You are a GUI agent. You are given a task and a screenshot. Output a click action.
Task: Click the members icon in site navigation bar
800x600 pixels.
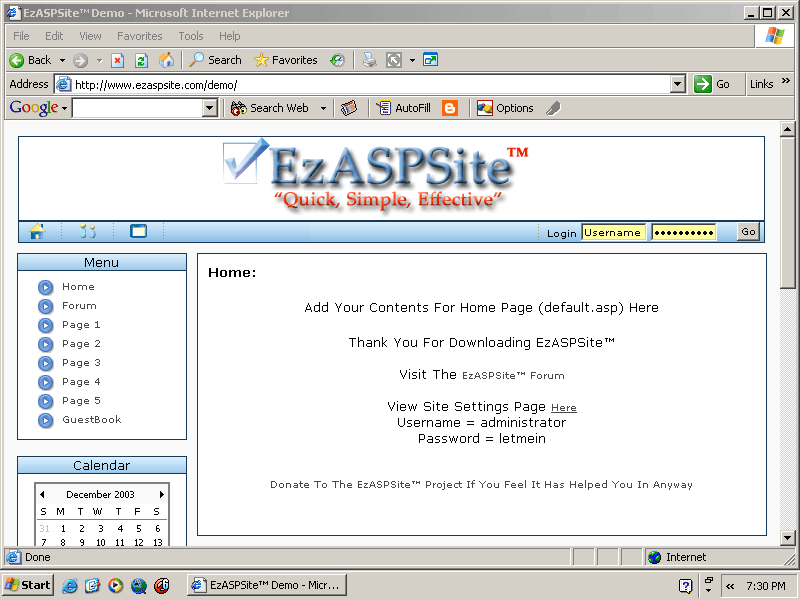click(88, 231)
